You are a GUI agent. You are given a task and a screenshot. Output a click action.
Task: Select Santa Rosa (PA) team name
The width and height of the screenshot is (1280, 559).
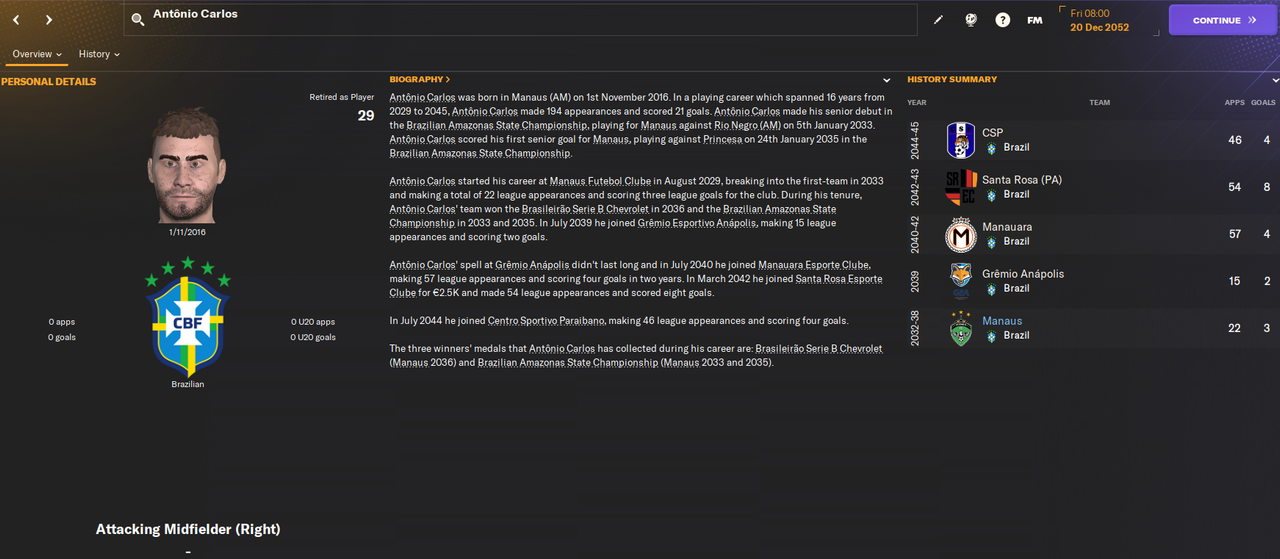click(1022, 180)
